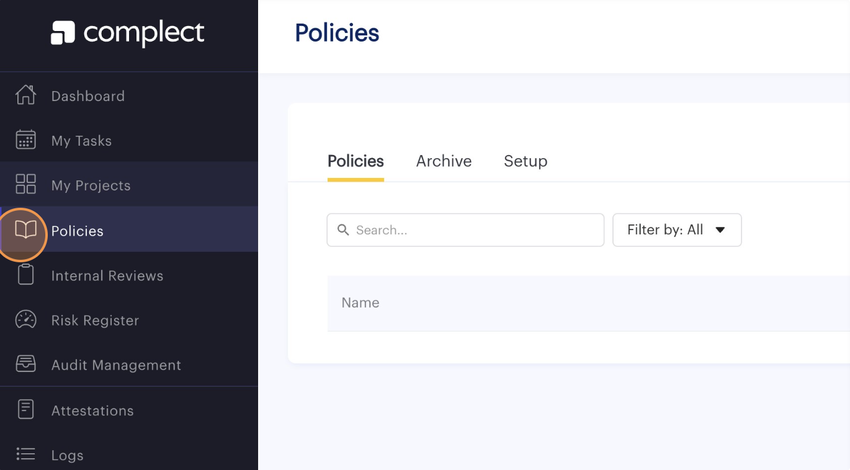Switch to the Archive tab
Screen dimensions: 850x470
point(443,161)
